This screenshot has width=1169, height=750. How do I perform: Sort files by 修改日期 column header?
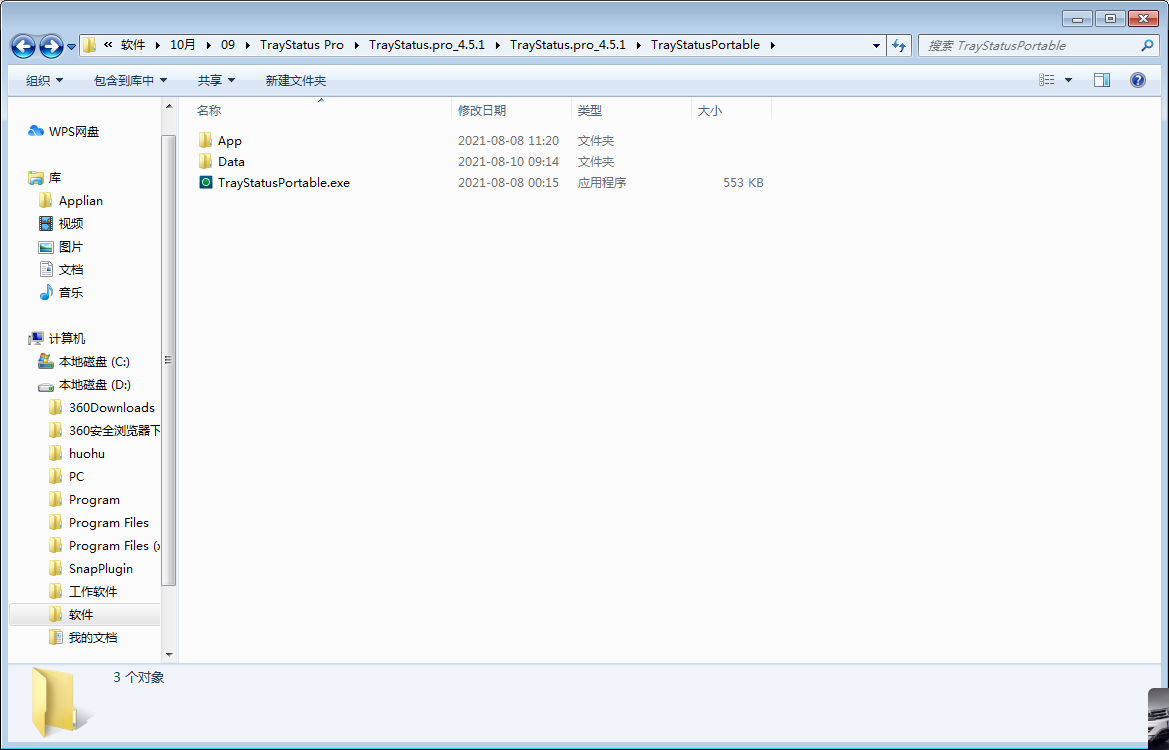482,110
